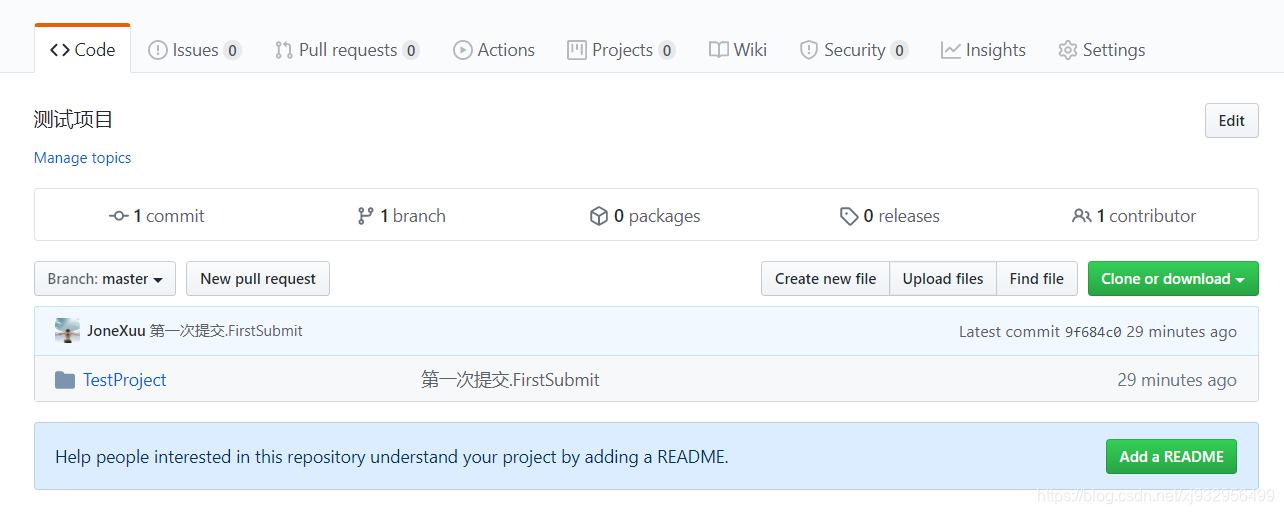Open the TestProject folder

click(x=125, y=380)
